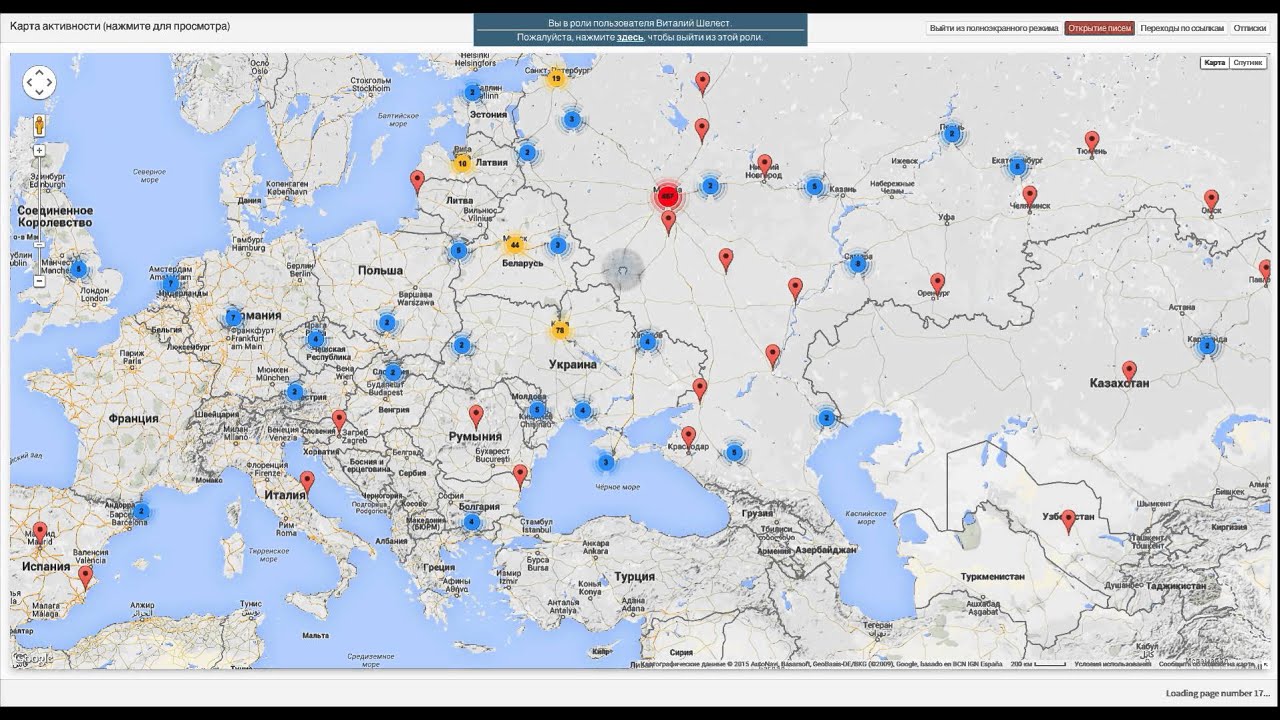Open the 2 cluster at Karaganda

[1207, 346]
